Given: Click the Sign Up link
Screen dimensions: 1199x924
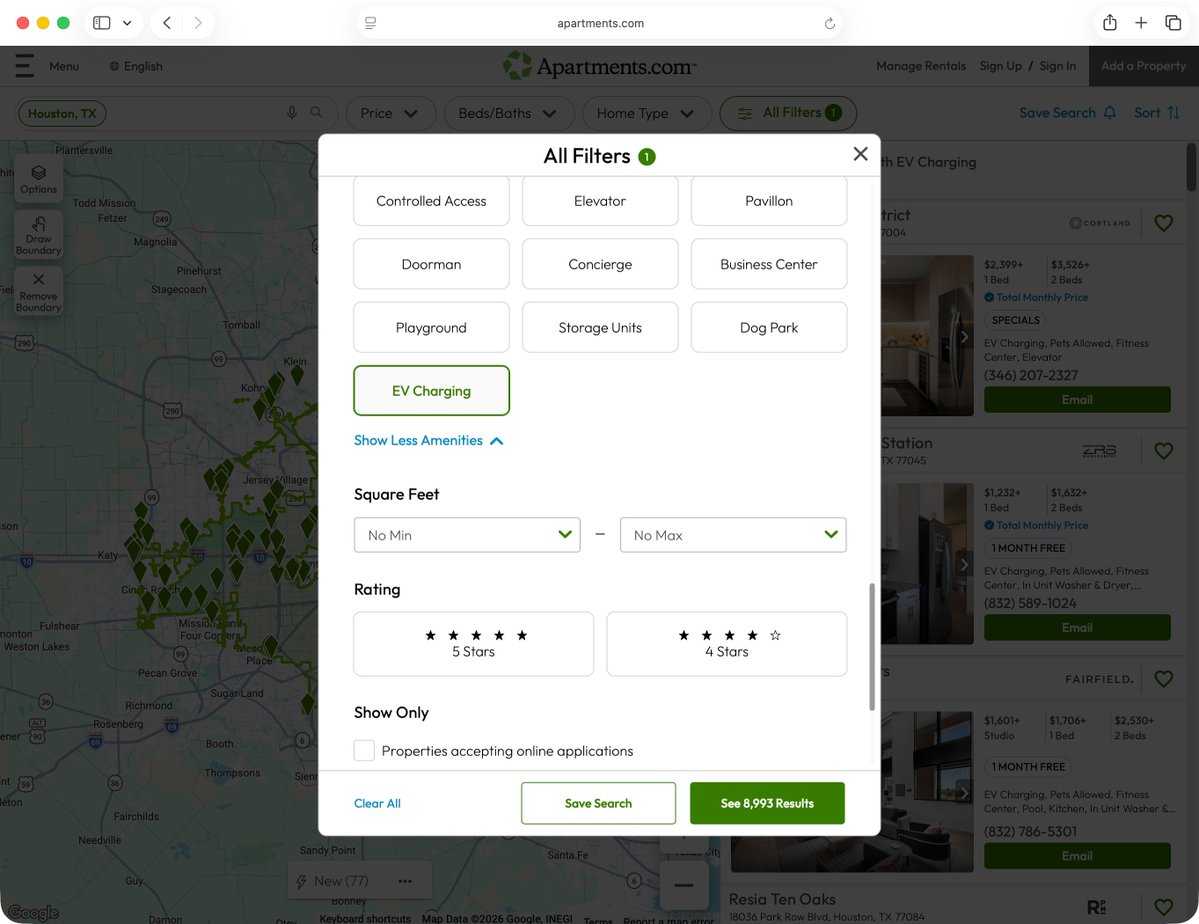Looking at the screenshot, I should (1000, 66).
